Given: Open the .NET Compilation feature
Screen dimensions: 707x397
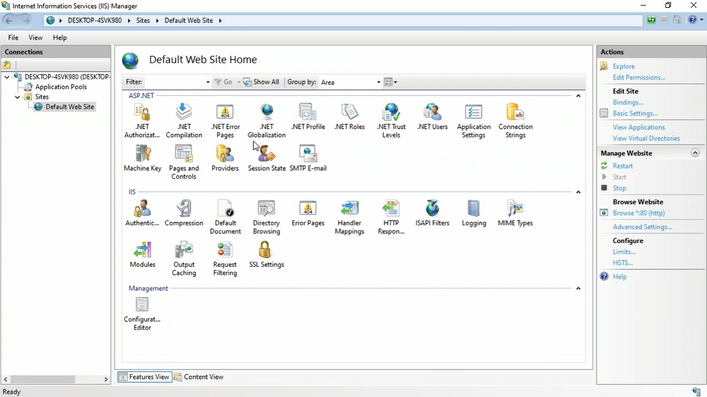Looking at the screenshot, I should (184, 120).
